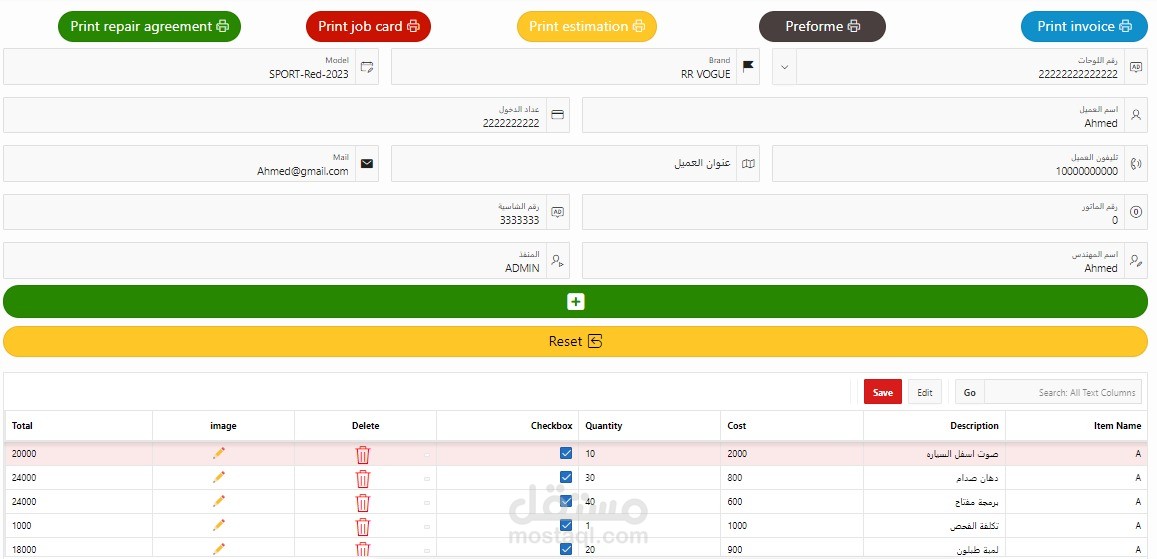Click the flag icon beside Brand
Image resolution: width=1157 pixels, height=559 pixels.
[748, 67]
